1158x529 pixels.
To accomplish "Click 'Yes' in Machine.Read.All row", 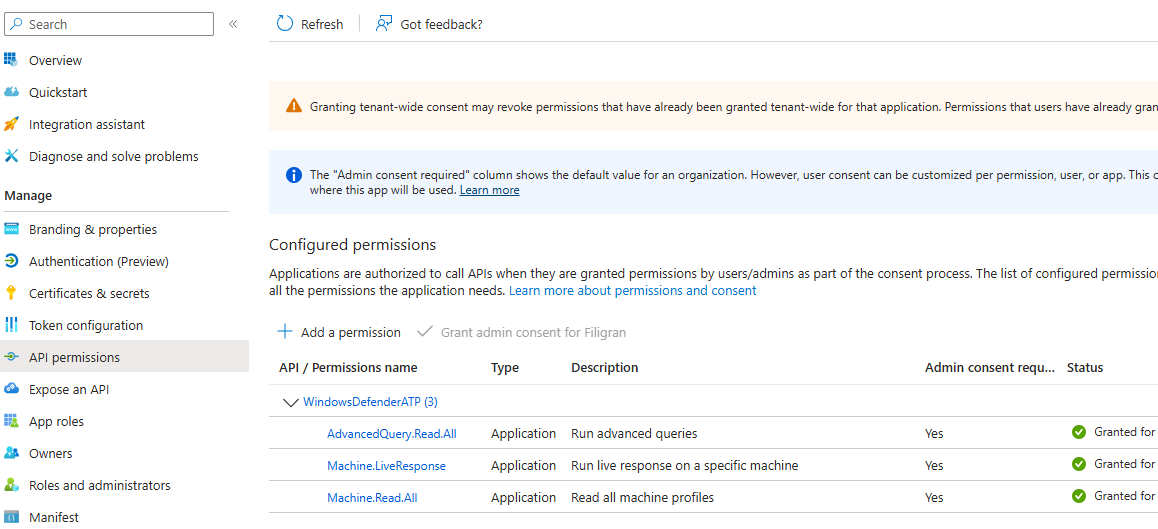I will point(934,497).
